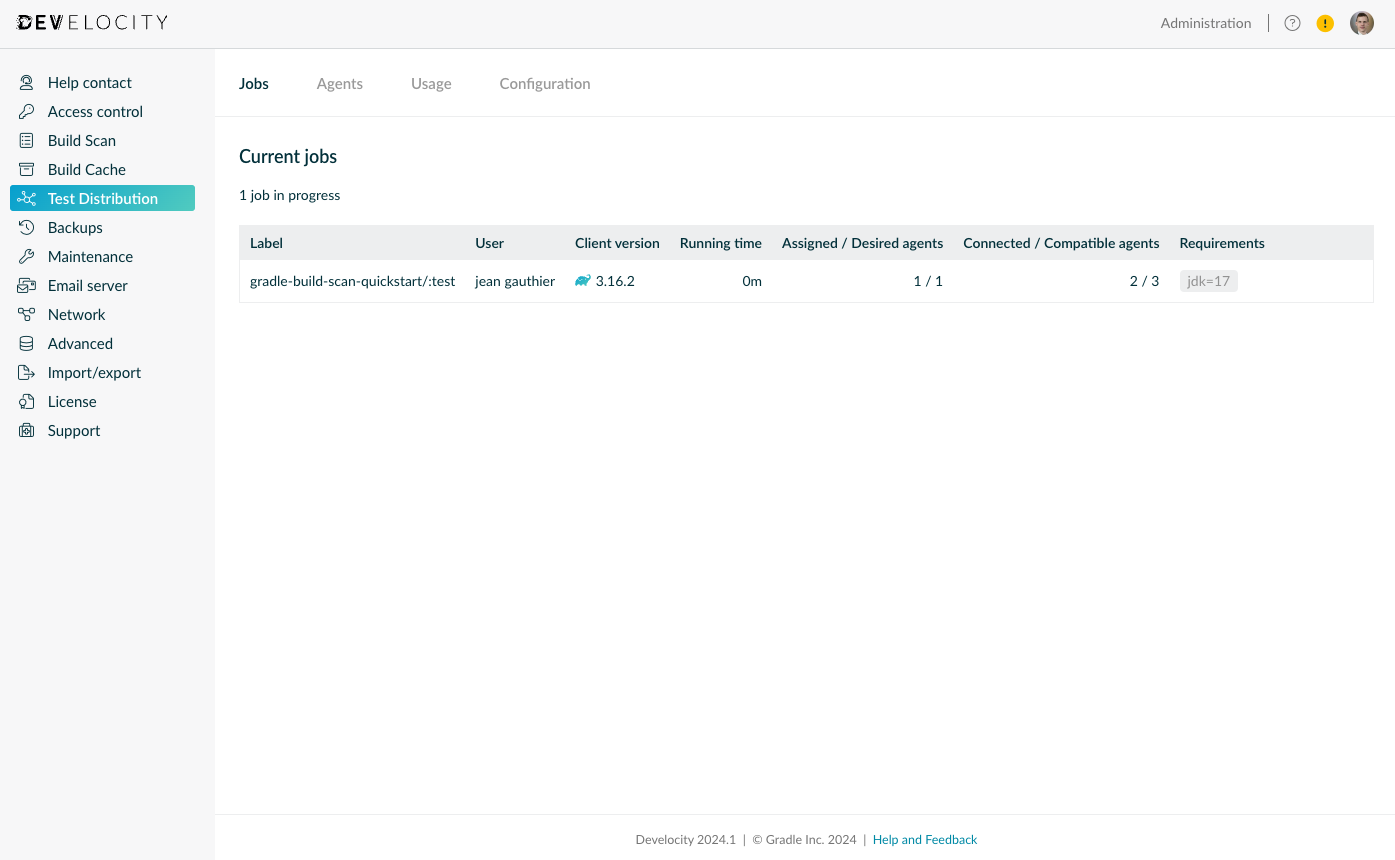
Task: Open Access control via its key icon
Action: [28, 111]
